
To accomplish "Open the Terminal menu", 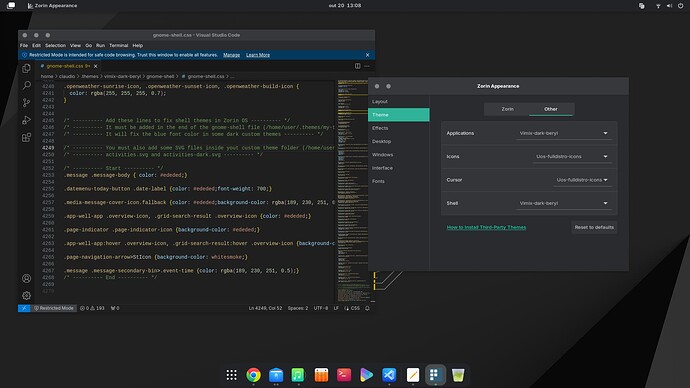I will (x=118, y=45).
